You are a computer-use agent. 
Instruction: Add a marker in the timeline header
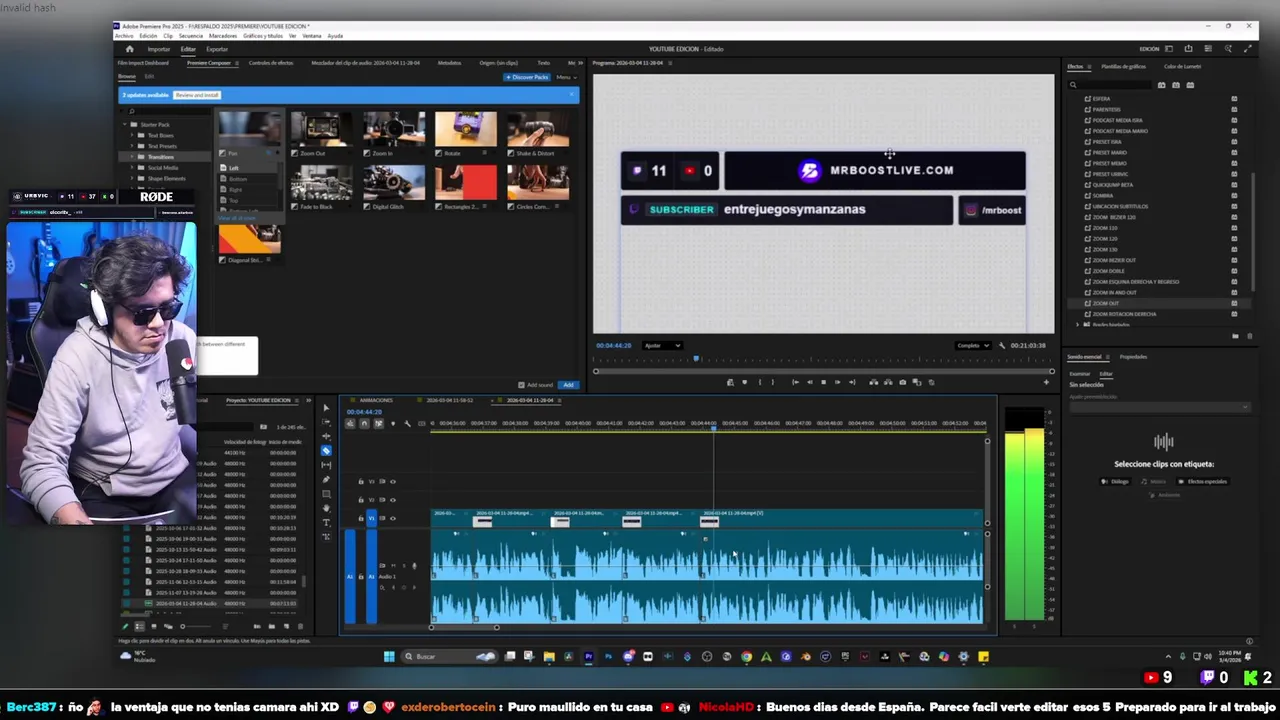(x=392, y=424)
